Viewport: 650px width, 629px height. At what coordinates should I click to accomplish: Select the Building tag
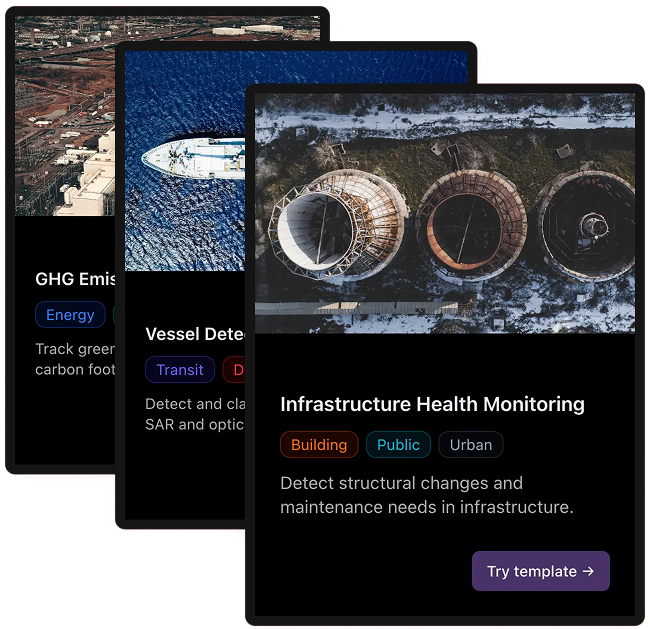pos(319,444)
